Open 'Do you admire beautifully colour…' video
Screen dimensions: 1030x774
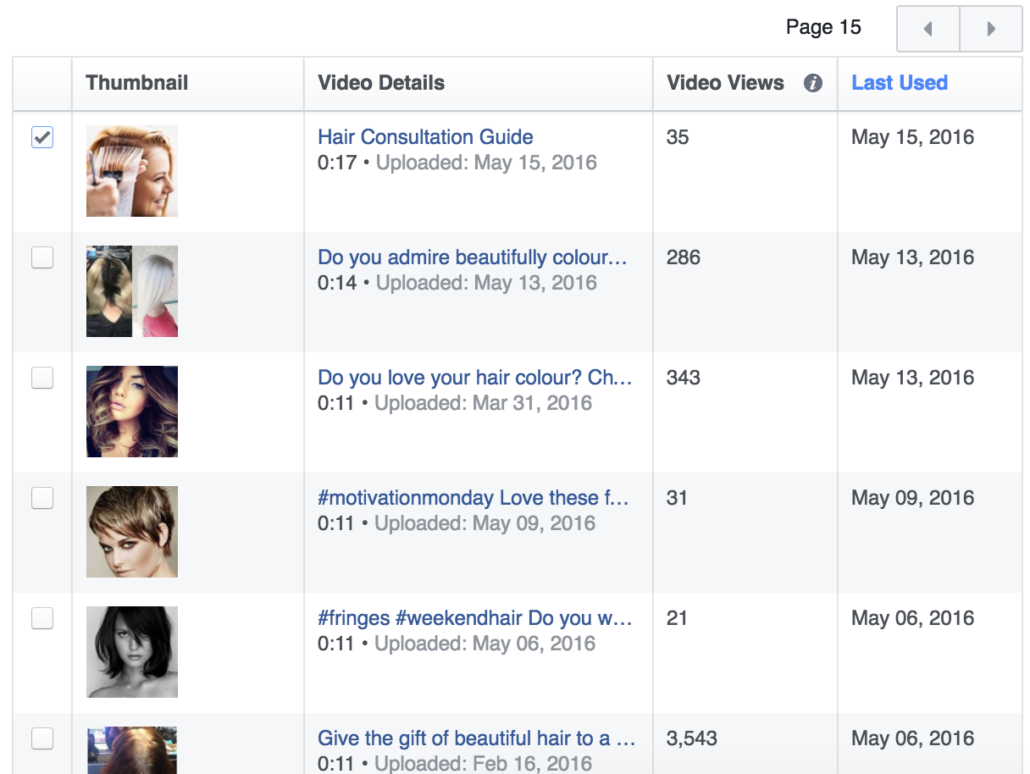pos(472,257)
